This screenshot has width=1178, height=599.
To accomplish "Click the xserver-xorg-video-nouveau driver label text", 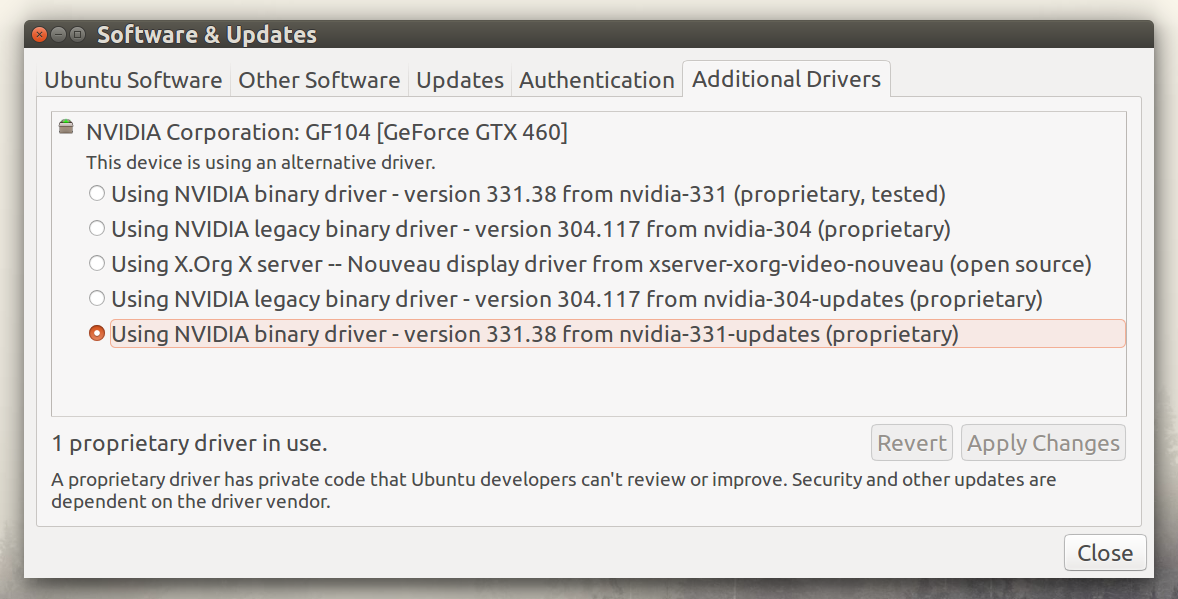I will click(x=601, y=264).
